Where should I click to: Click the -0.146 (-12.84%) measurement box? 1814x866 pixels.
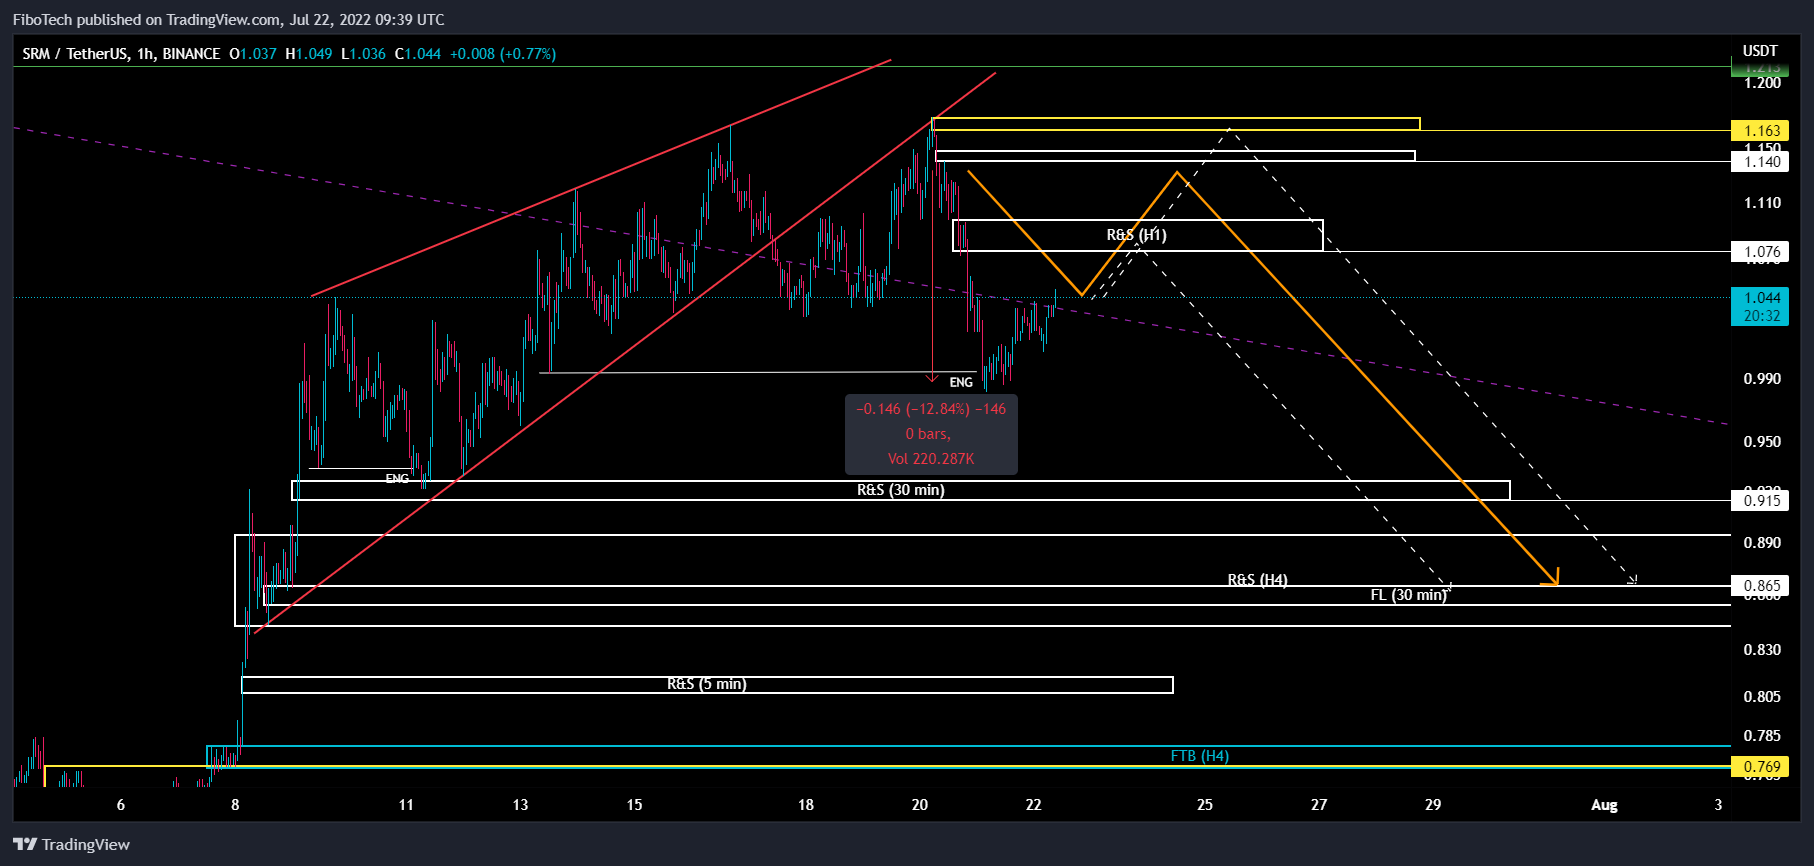931,434
